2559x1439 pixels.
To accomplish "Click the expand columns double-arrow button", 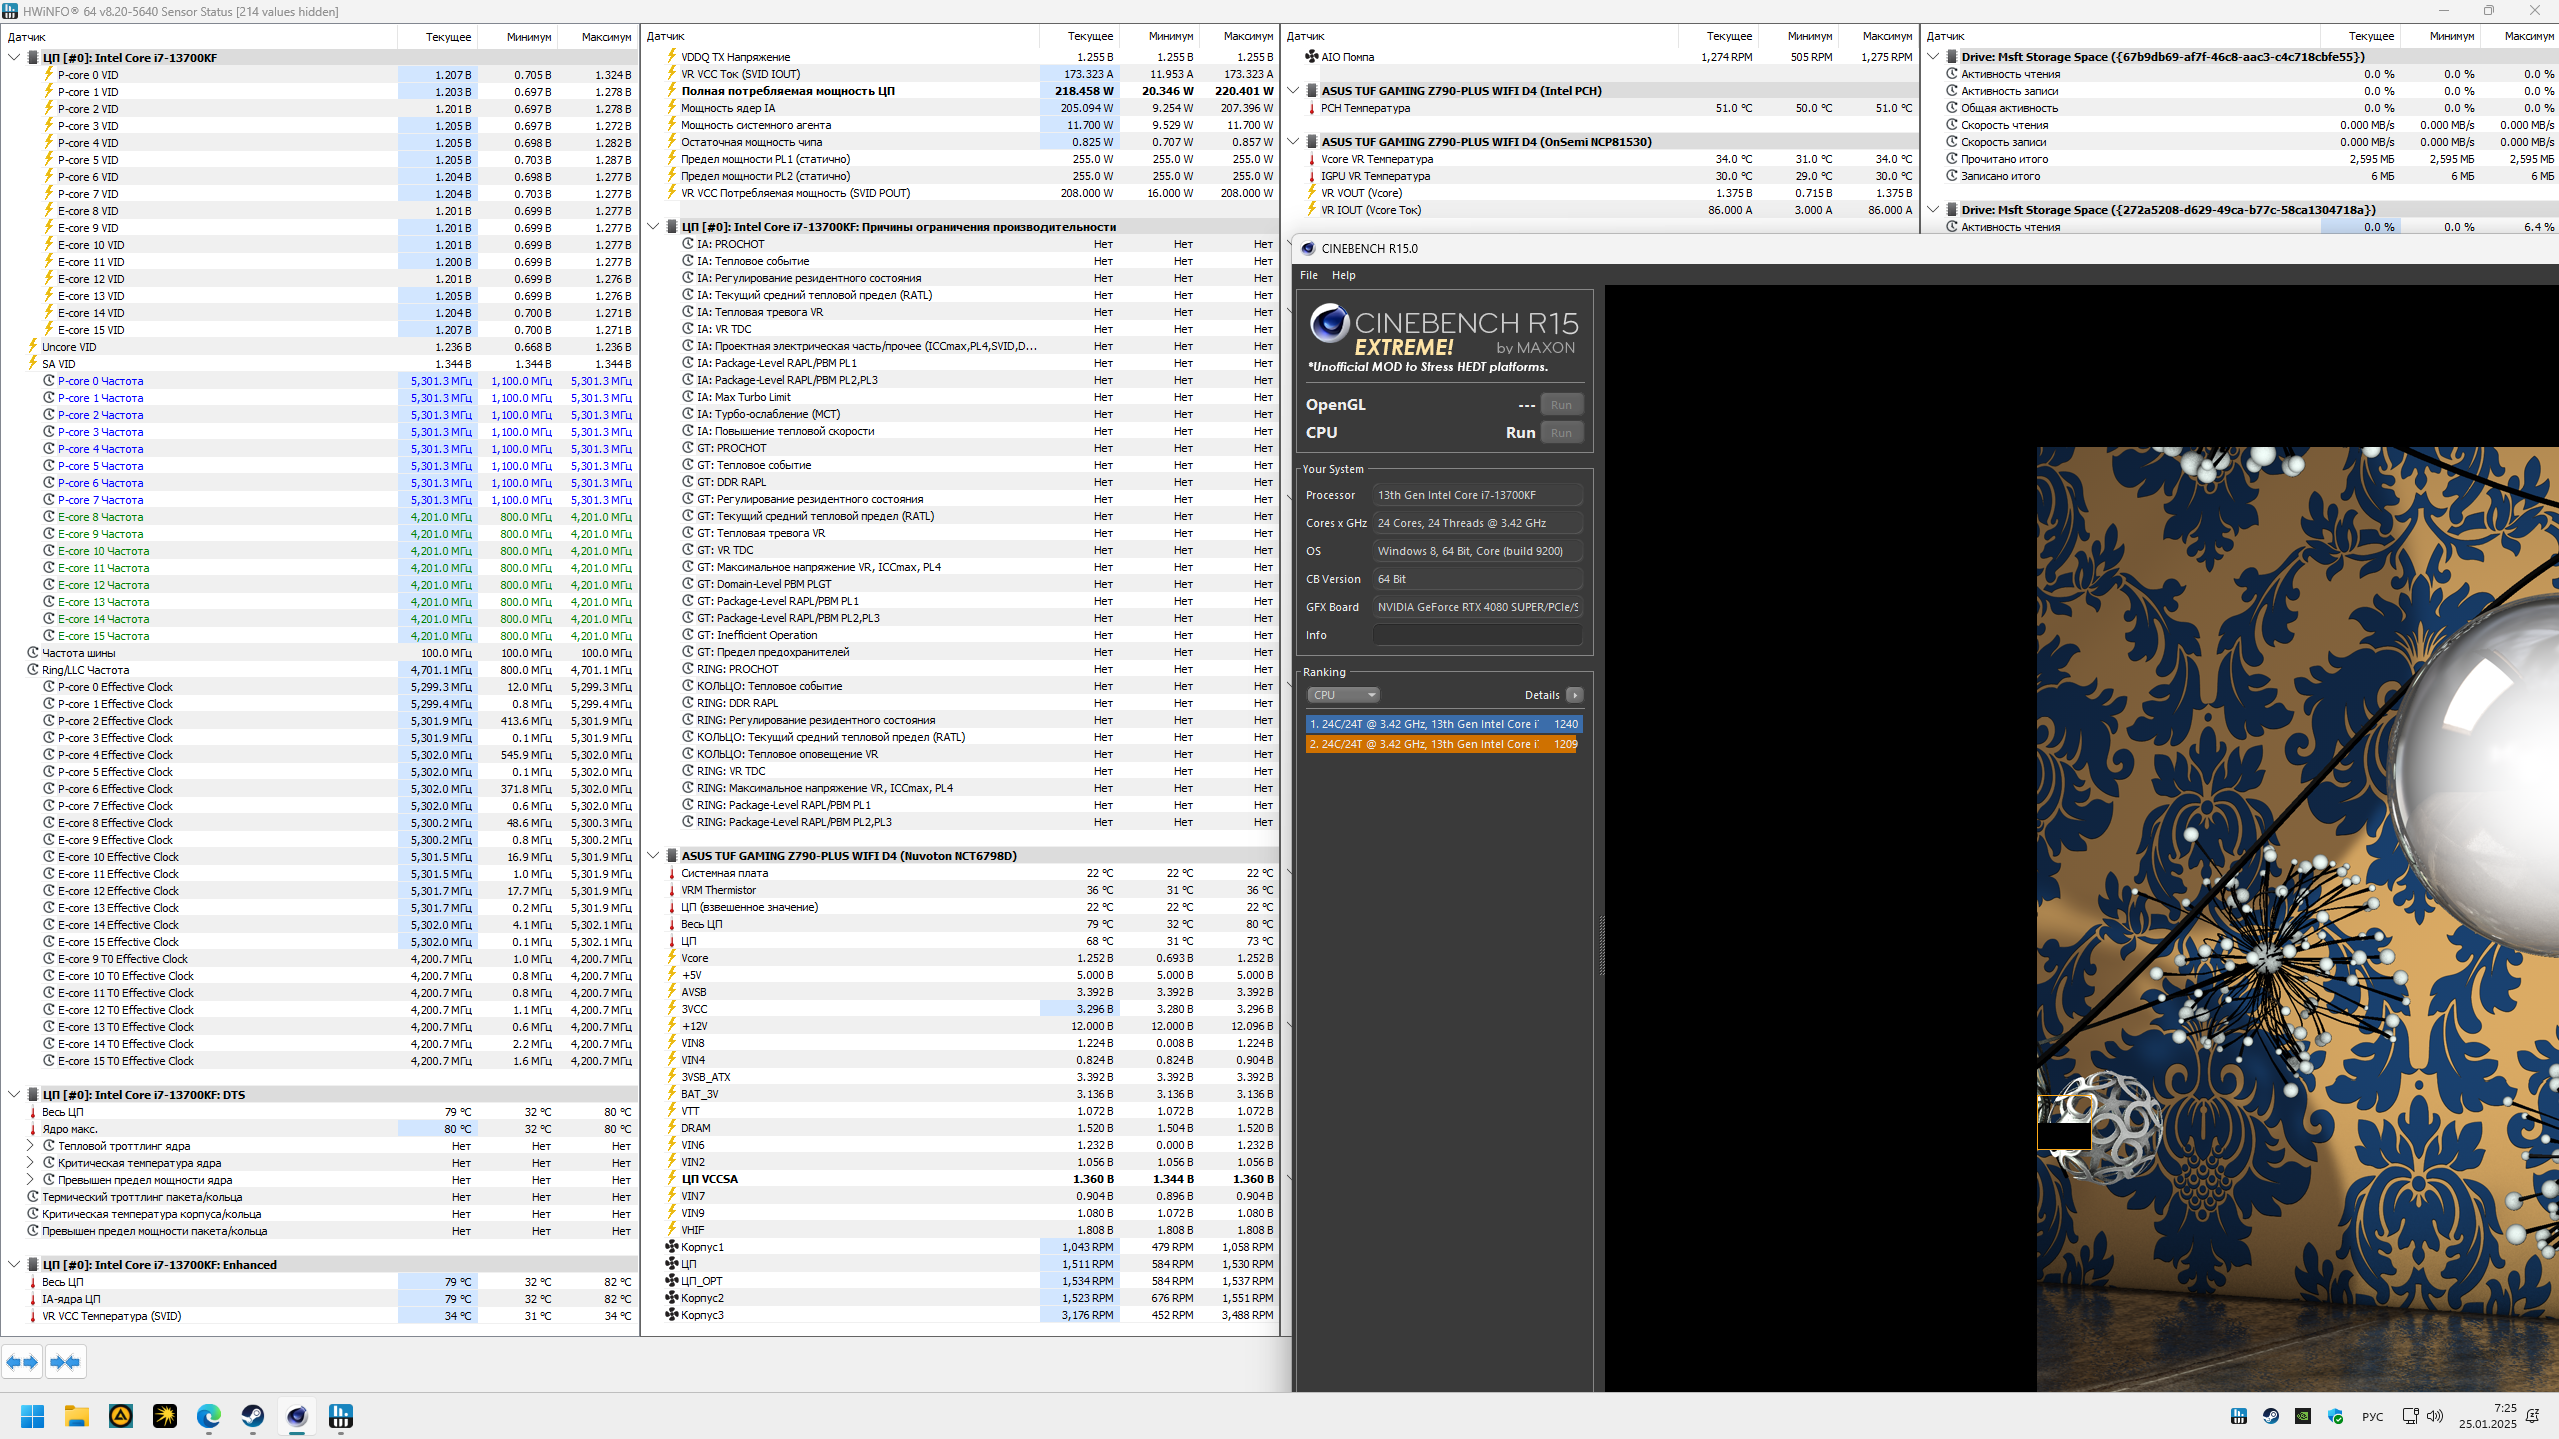I will [x=22, y=1361].
